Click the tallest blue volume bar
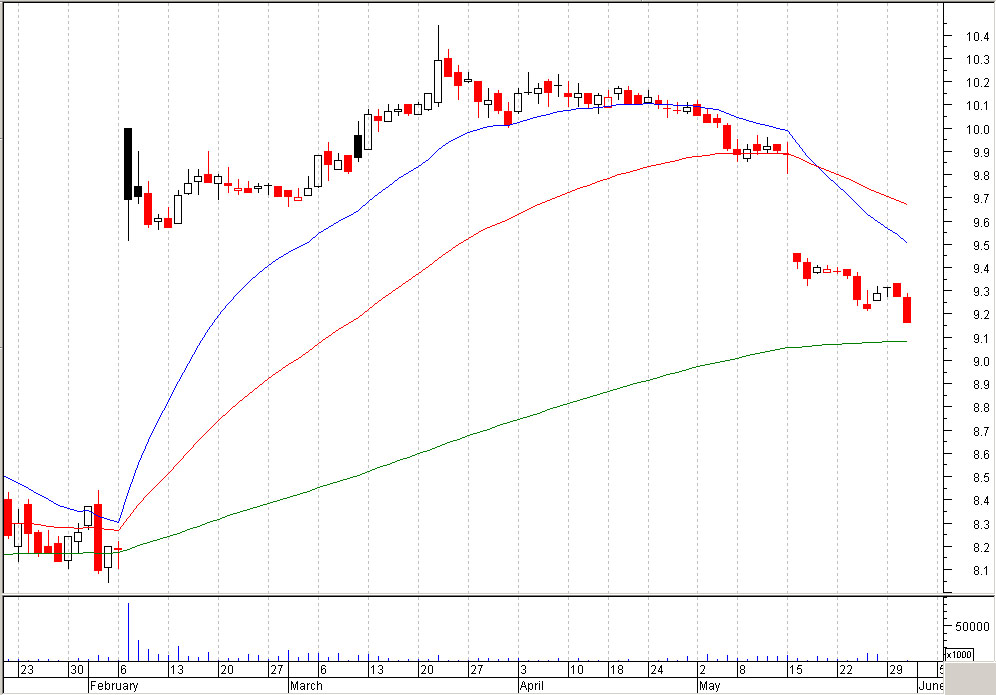 click(128, 632)
